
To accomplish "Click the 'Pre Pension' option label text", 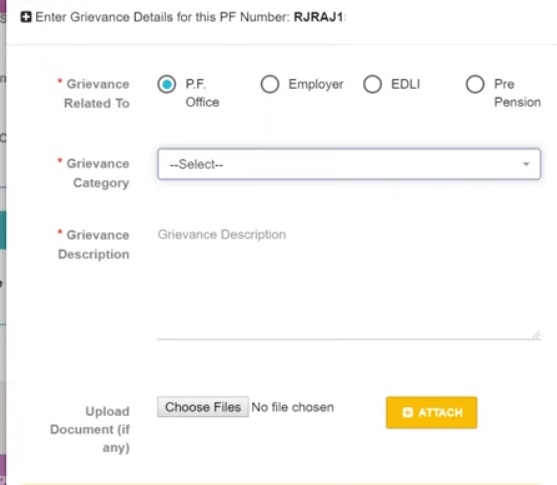I will click(x=517, y=93).
